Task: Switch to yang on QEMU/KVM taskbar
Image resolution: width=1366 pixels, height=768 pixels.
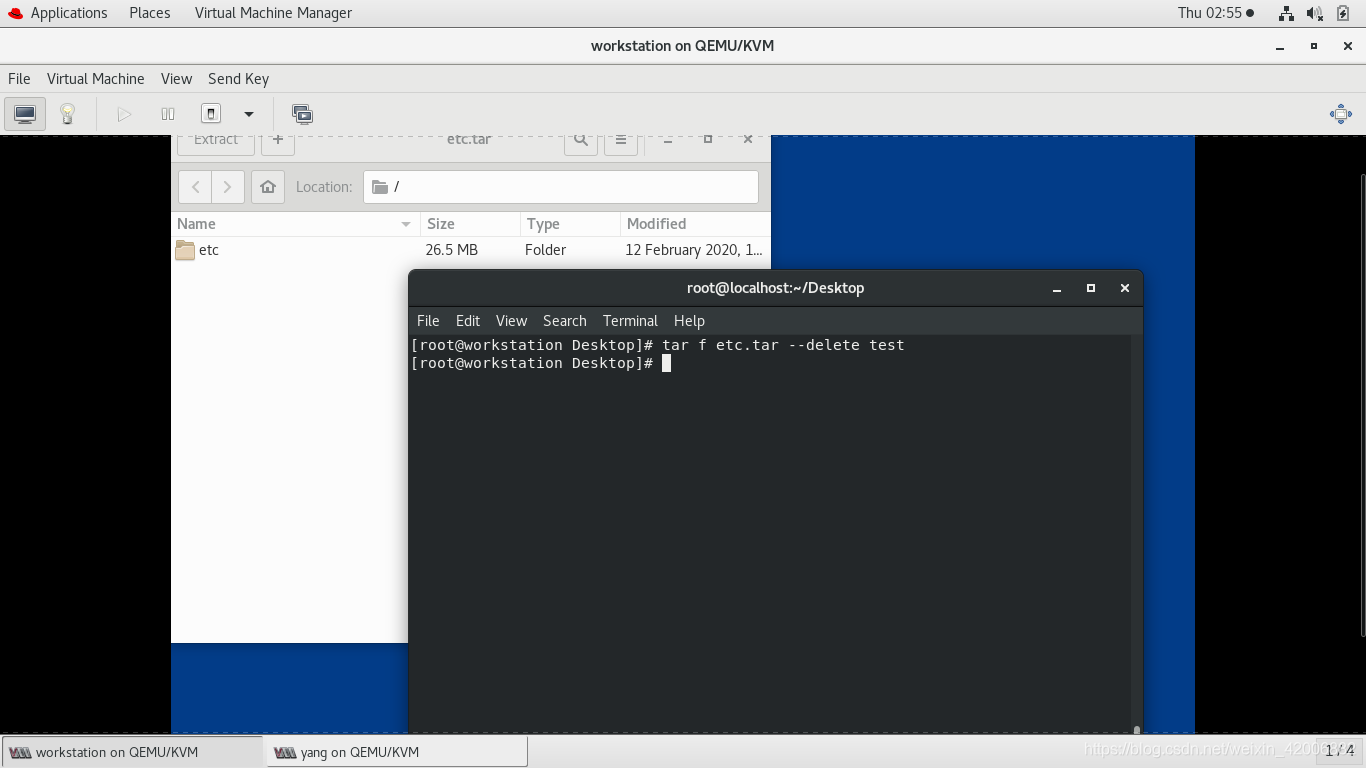Action: click(396, 752)
